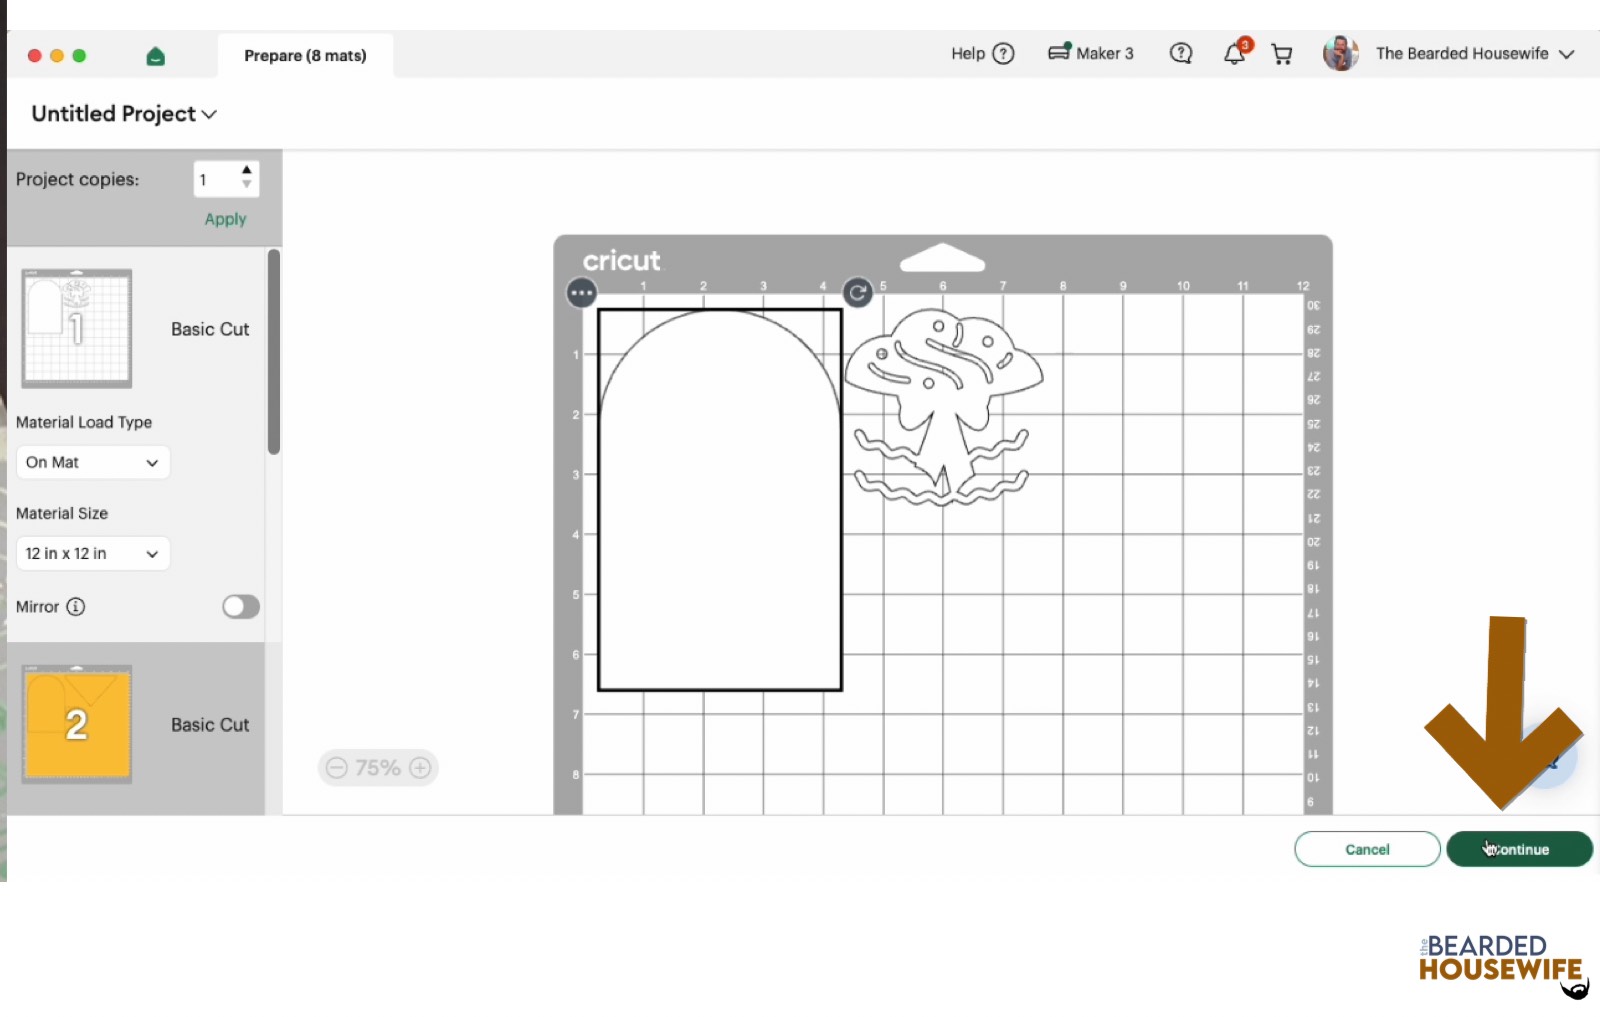
Task: Select the Maker 3 machine icon
Action: 1059,52
